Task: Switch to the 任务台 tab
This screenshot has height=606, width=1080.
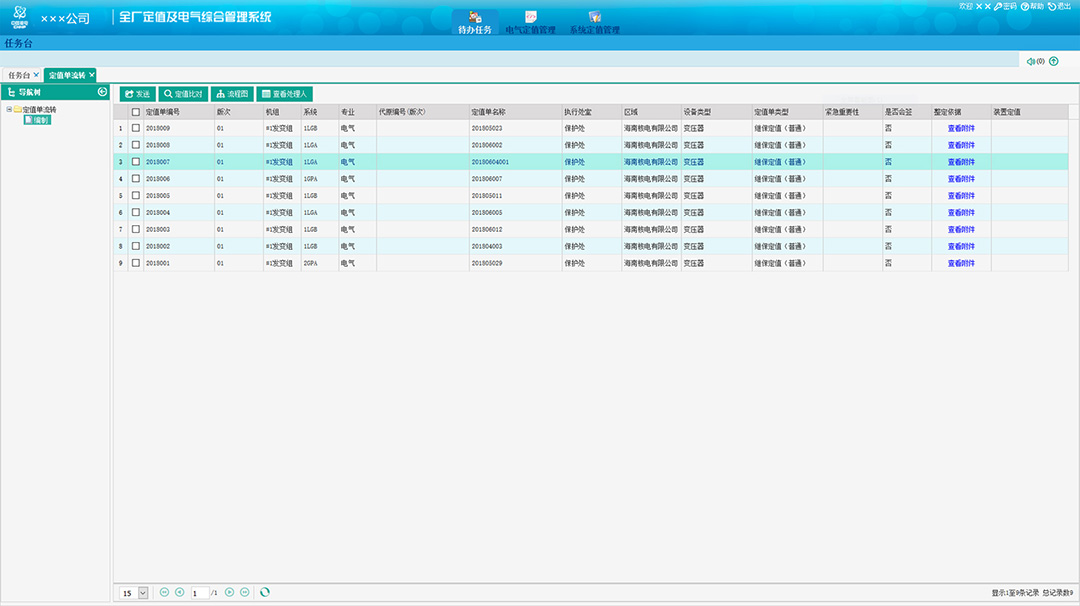Action: pos(19,75)
